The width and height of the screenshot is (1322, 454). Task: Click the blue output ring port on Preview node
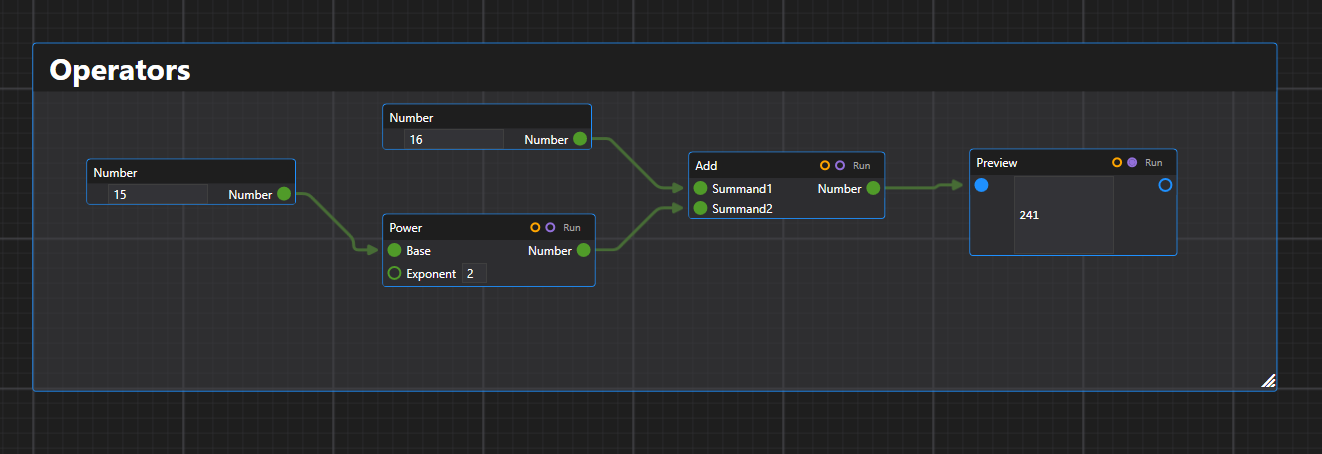tap(1165, 185)
